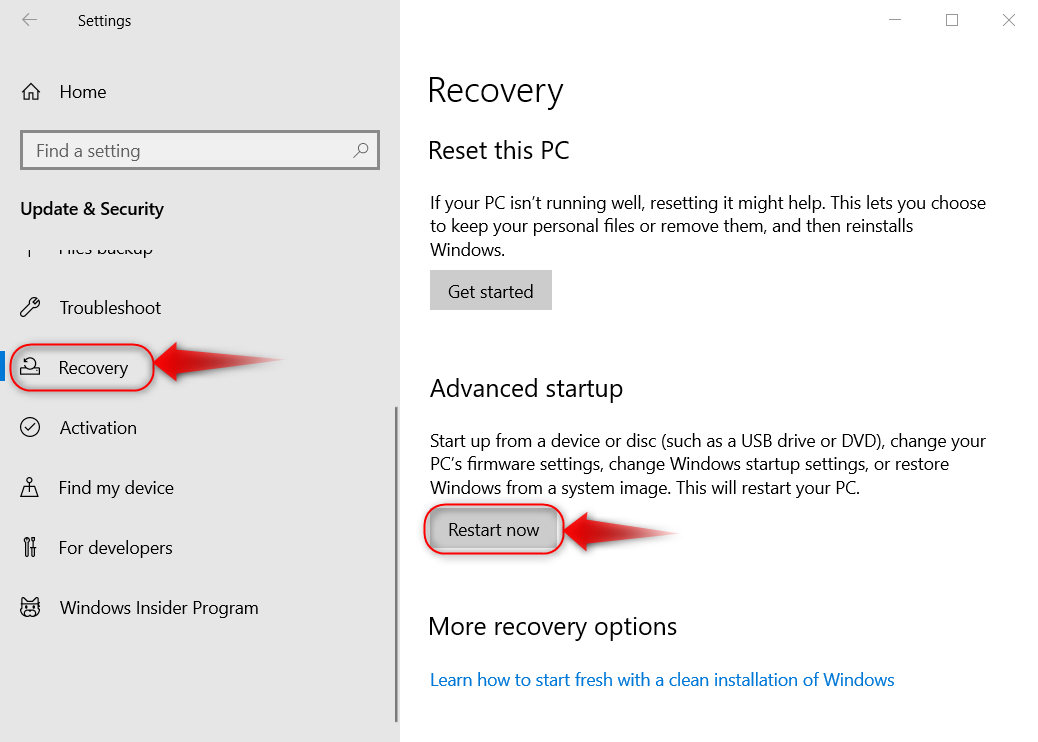Open the clean installation of Windows link

(x=662, y=680)
